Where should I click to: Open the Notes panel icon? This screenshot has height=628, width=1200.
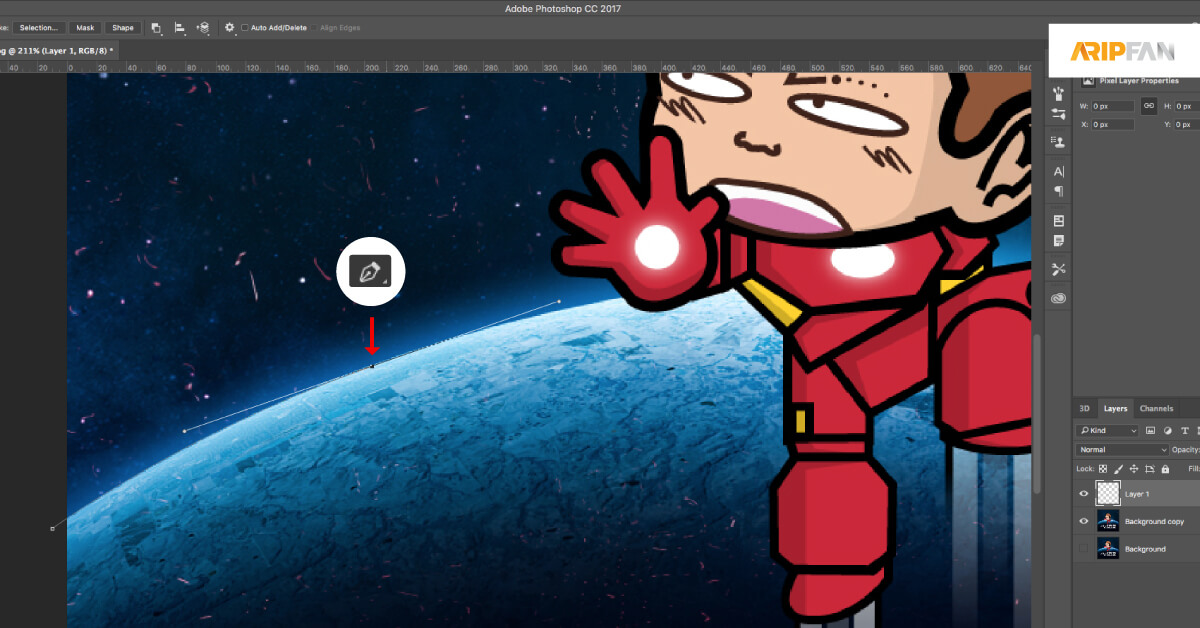[x=1059, y=241]
